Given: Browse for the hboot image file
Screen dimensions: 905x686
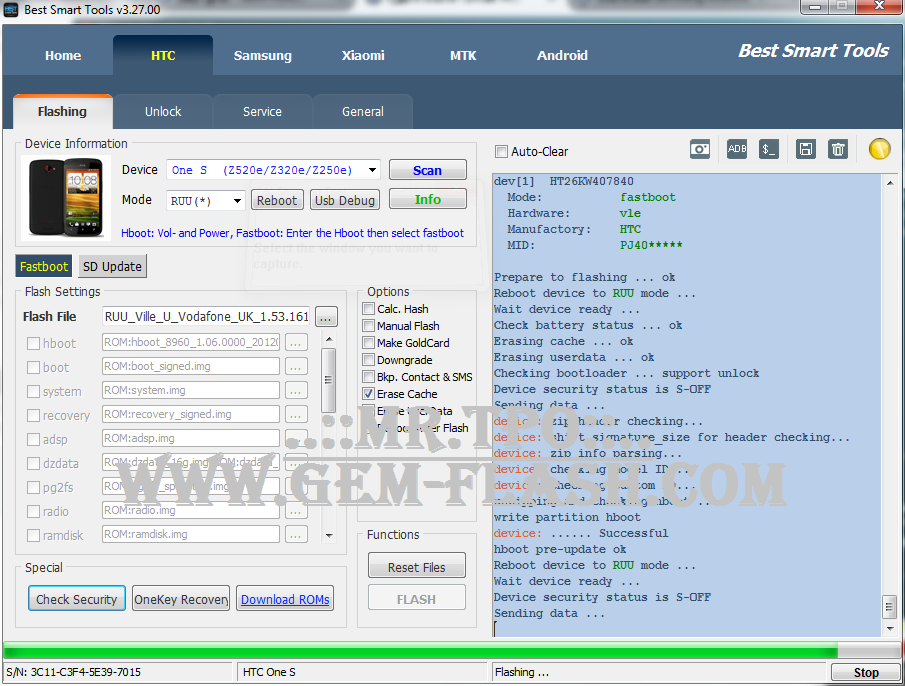Looking at the screenshot, I should [295, 343].
